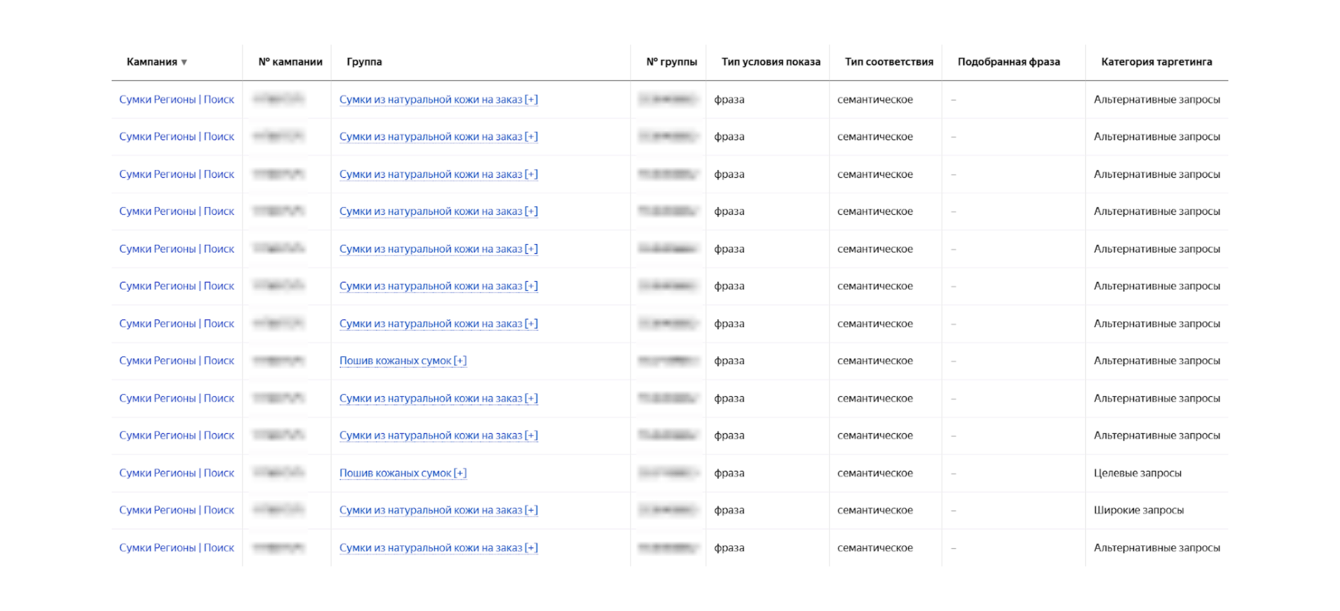Image resolution: width=1340 pixels, height=611 pixels.
Task: Open campaign link in the Целевые запросы row
Action: [x=176, y=473]
